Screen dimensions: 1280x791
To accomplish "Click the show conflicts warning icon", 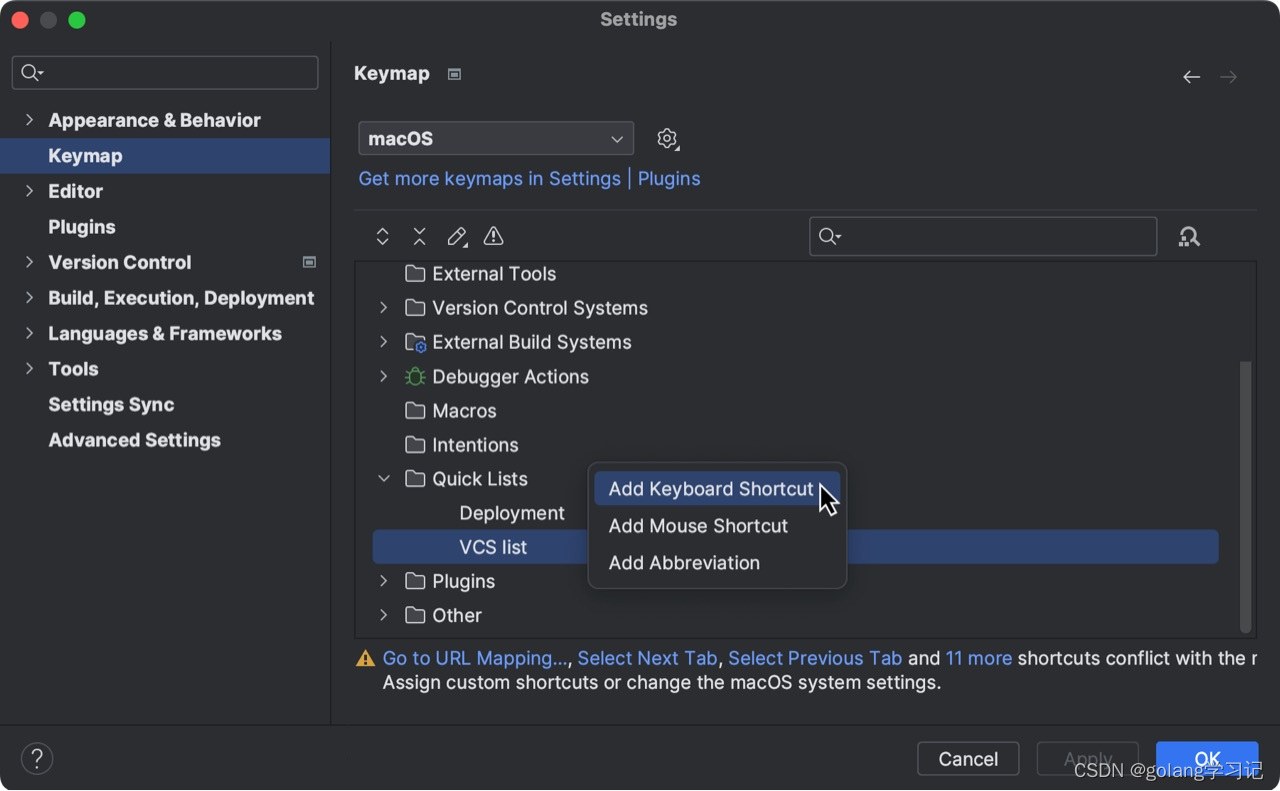I will (x=493, y=237).
